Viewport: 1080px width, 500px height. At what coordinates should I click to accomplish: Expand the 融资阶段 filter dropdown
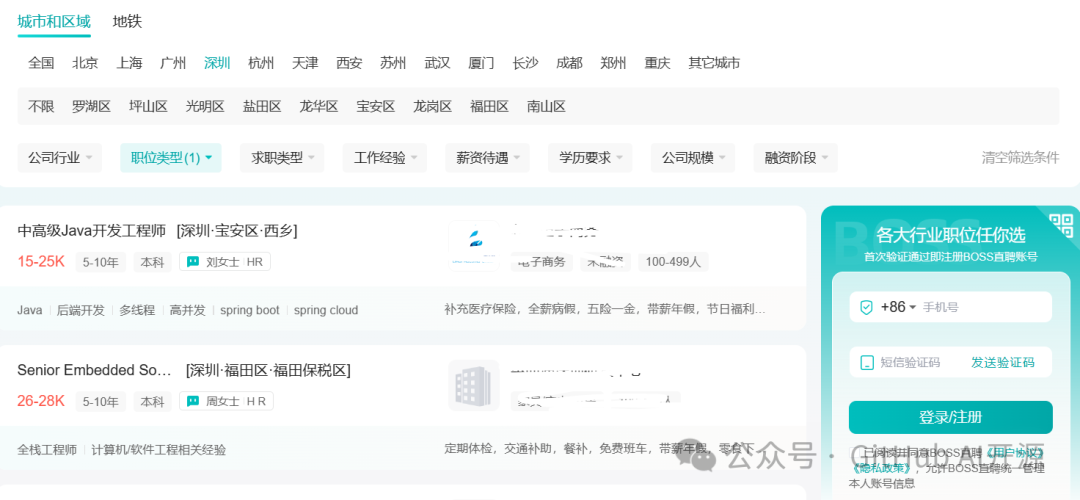click(796, 158)
